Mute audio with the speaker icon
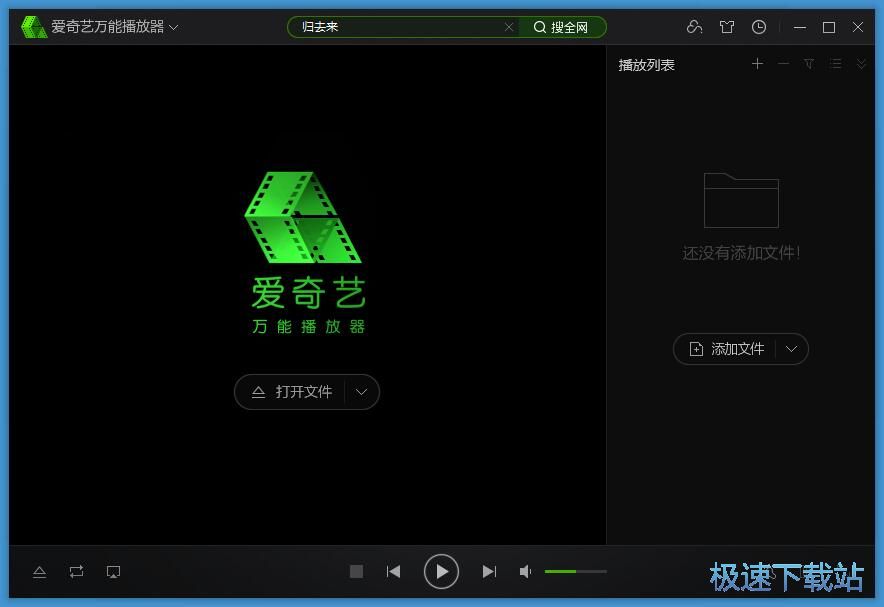 (x=525, y=571)
